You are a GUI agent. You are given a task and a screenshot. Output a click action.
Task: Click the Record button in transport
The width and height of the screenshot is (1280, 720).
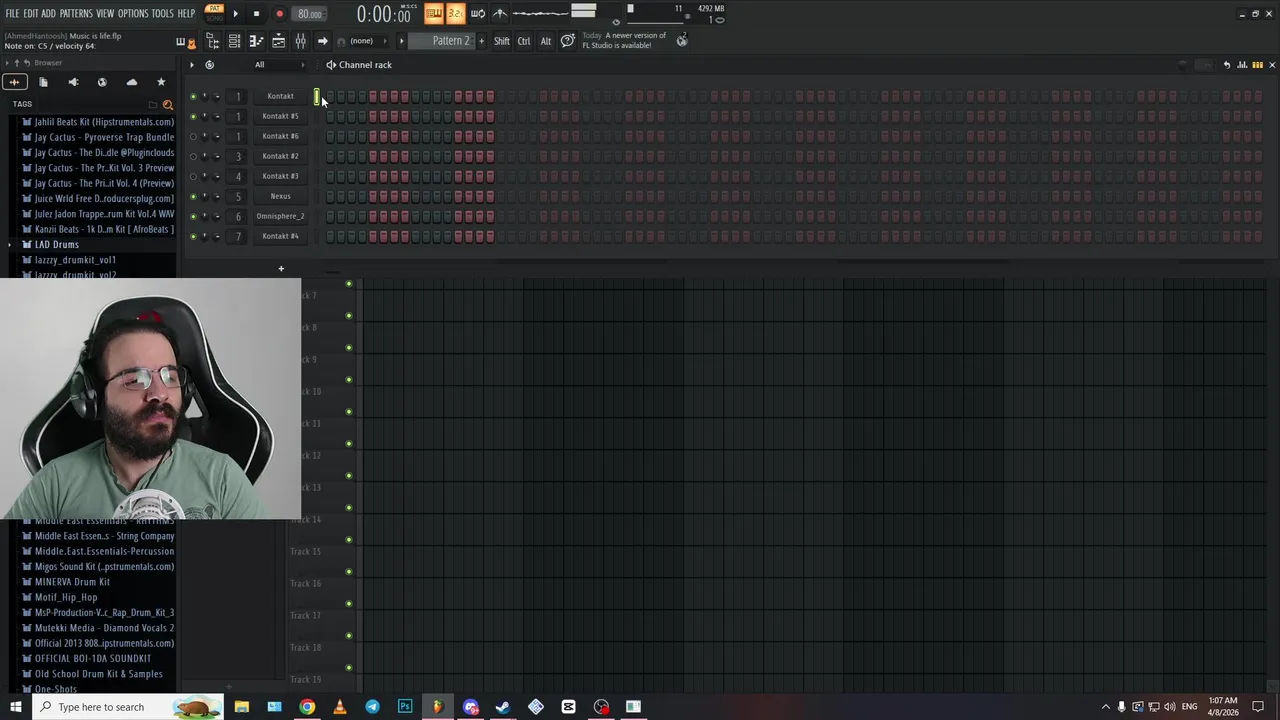pos(279,14)
